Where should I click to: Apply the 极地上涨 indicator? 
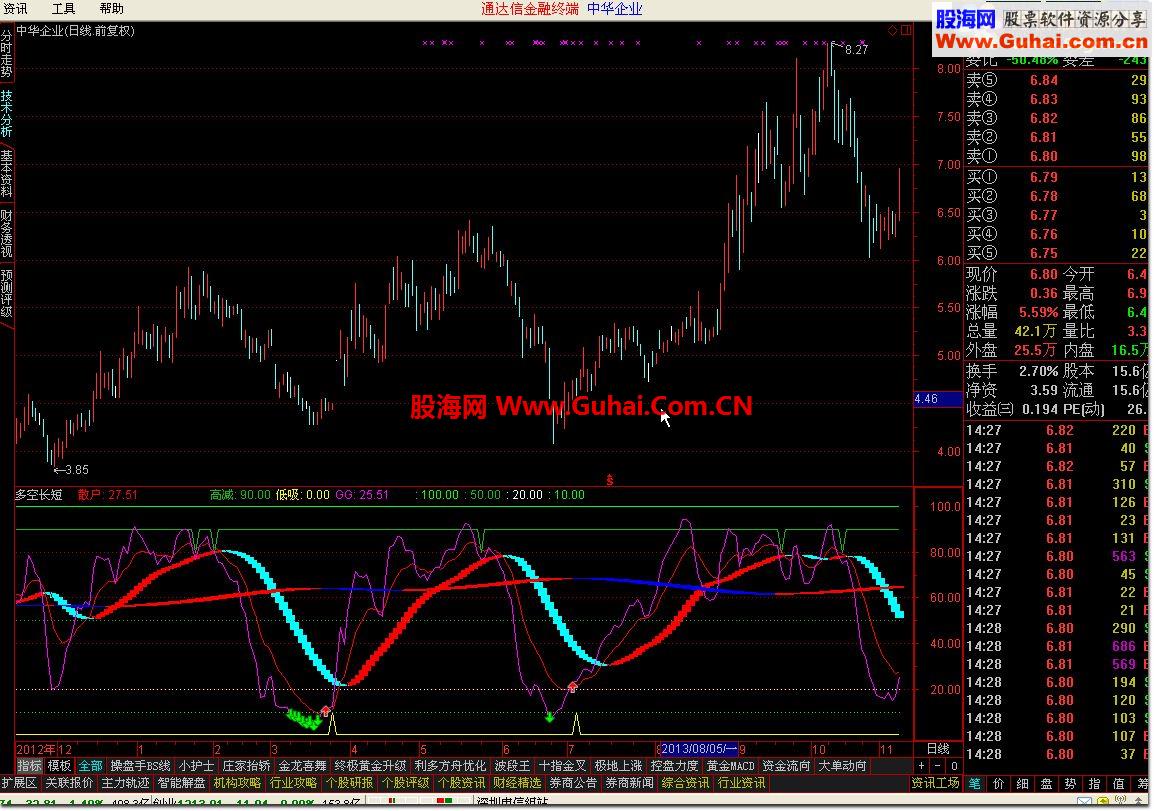[618, 766]
